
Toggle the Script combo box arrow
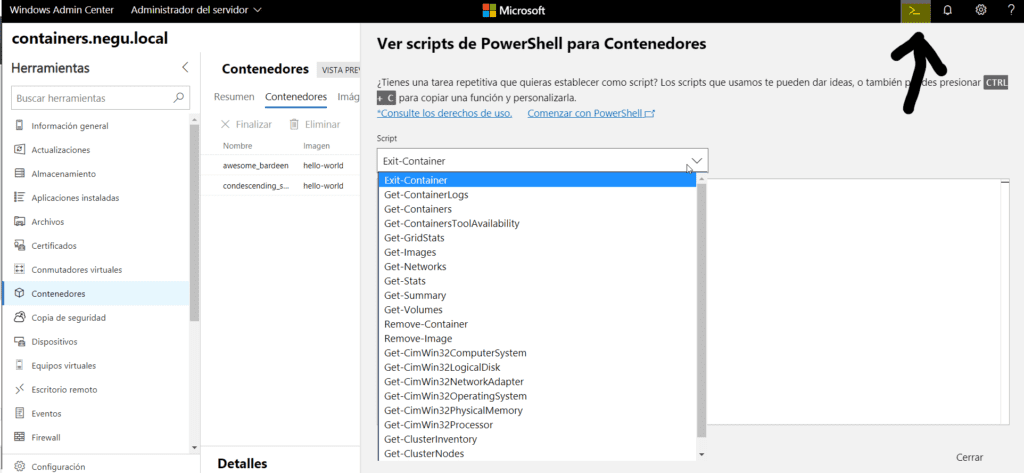pos(697,160)
